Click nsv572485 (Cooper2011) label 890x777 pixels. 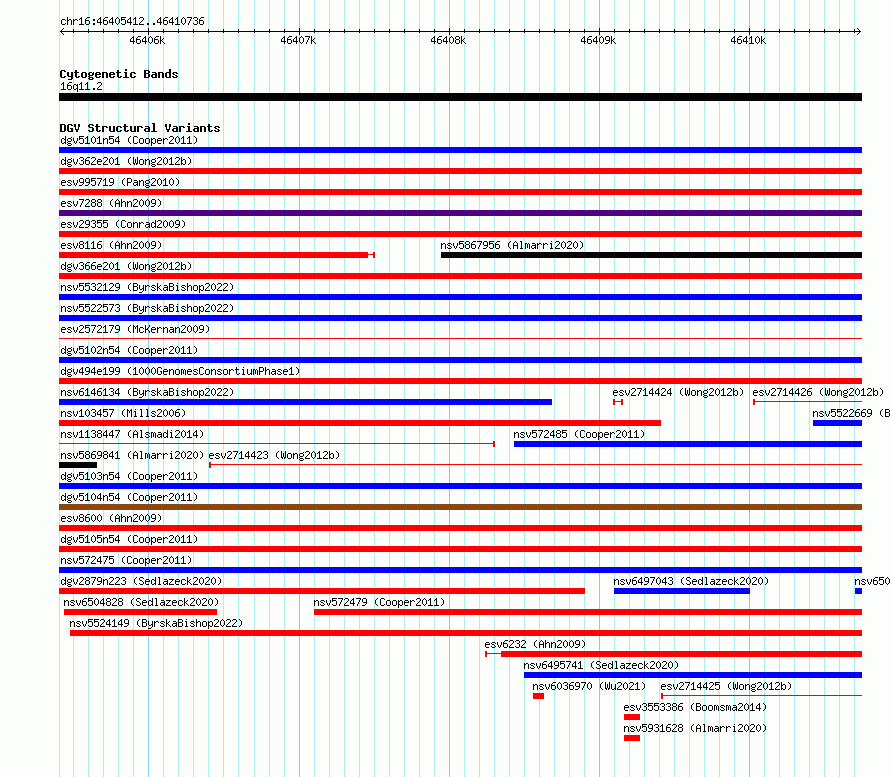point(579,434)
